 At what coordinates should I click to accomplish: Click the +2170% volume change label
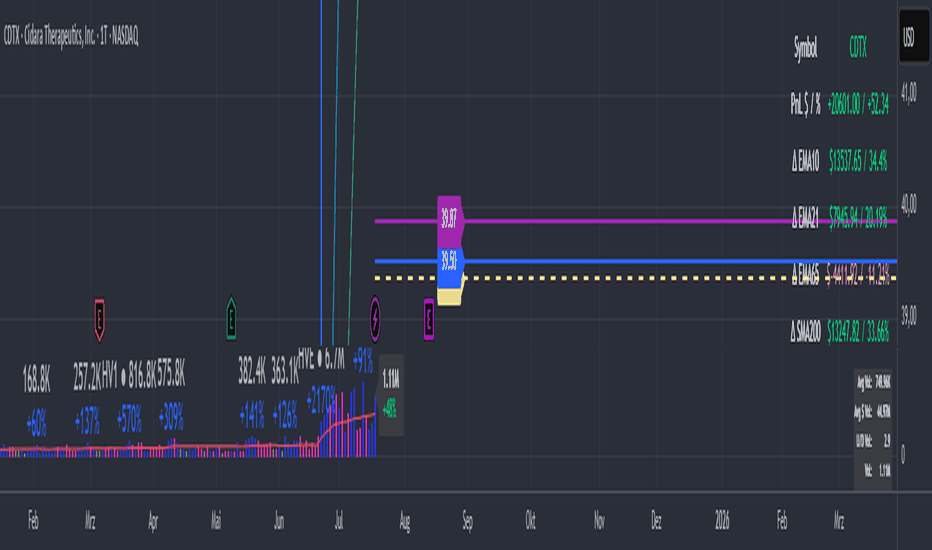click(x=322, y=401)
